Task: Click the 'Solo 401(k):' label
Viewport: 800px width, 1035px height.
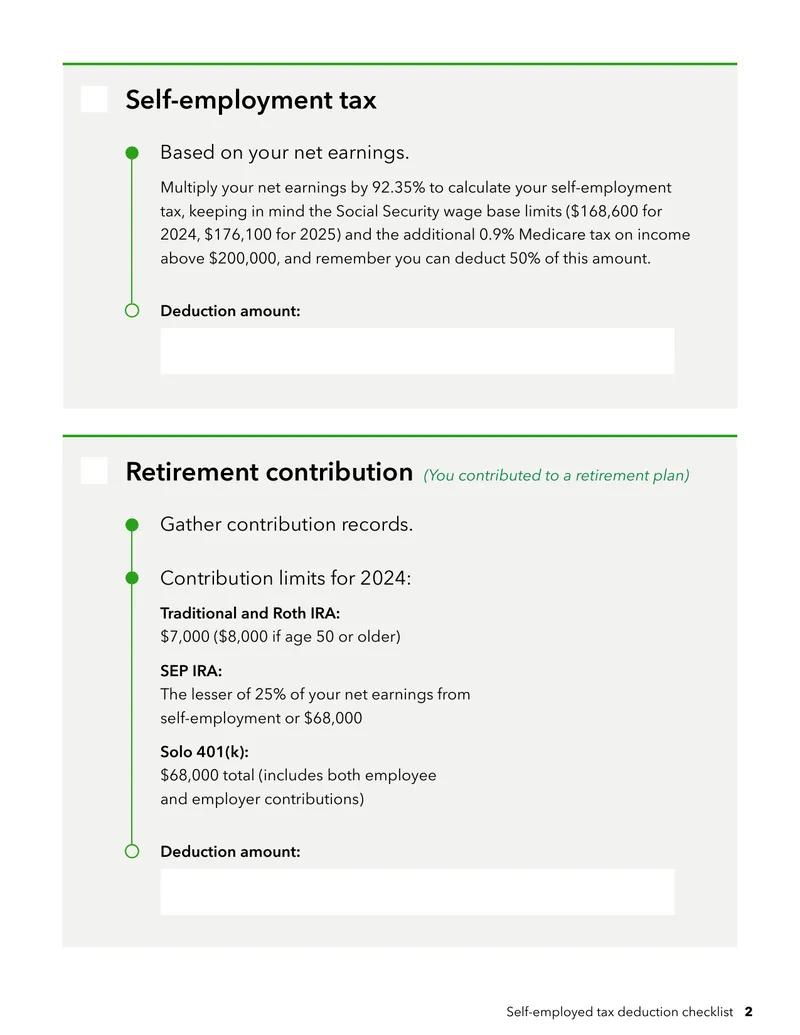Action: [x=205, y=752]
